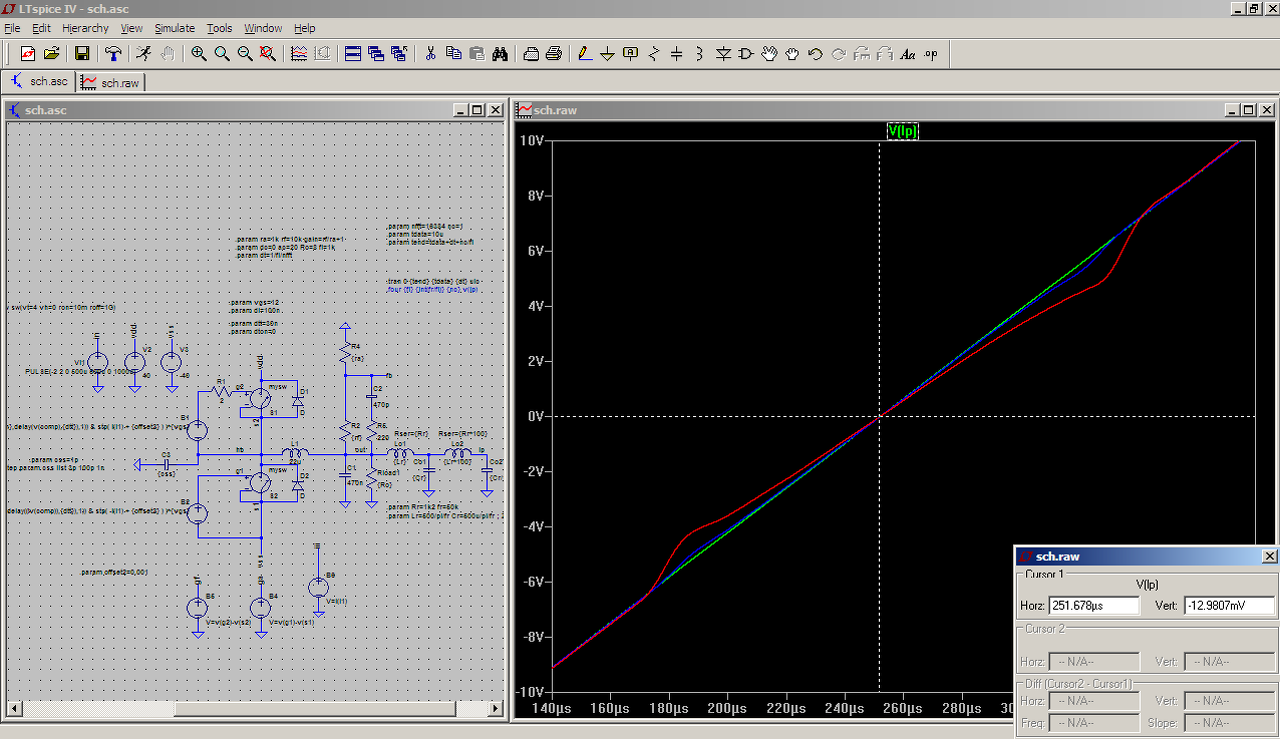
Task: Open the Simulate menu
Action: 174,28
